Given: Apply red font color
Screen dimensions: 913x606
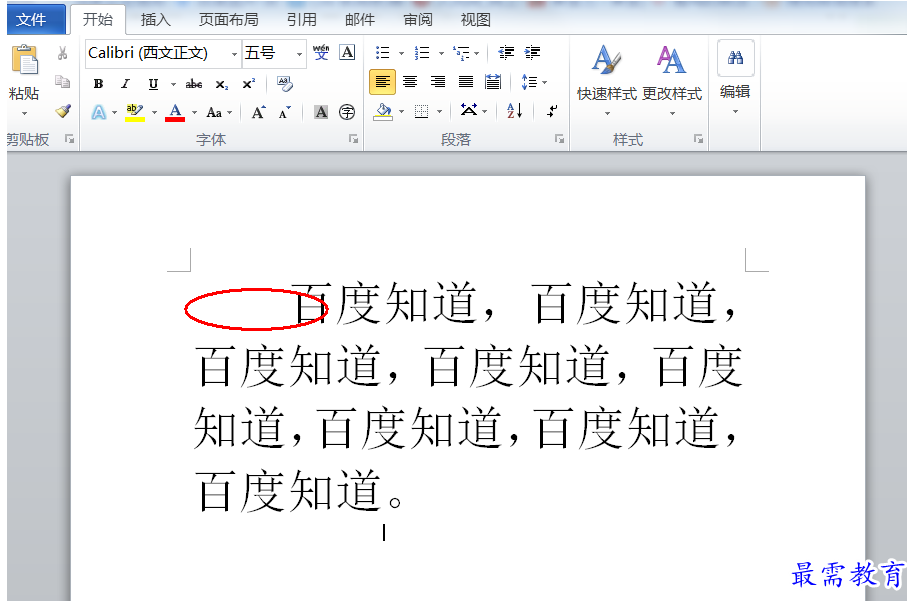Looking at the screenshot, I should (x=175, y=112).
